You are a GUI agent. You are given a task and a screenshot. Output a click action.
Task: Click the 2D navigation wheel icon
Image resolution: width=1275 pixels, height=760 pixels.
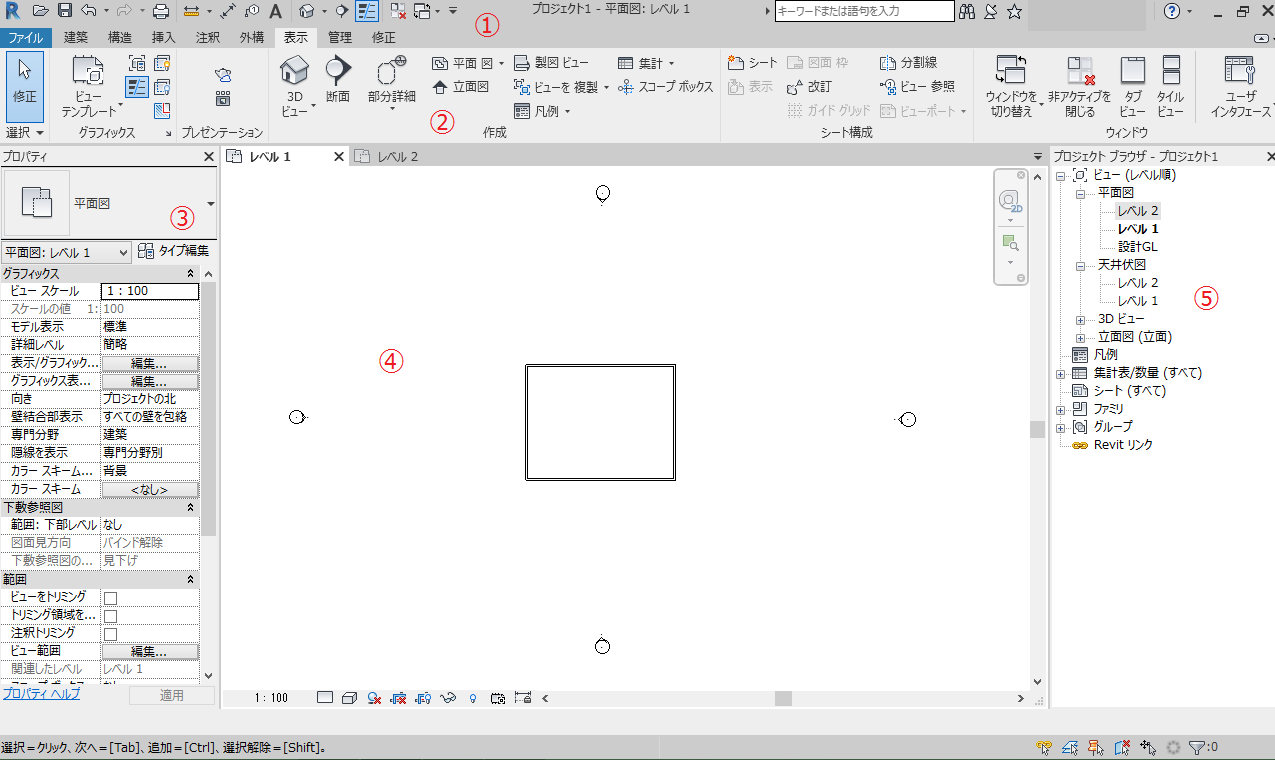(x=1010, y=200)
